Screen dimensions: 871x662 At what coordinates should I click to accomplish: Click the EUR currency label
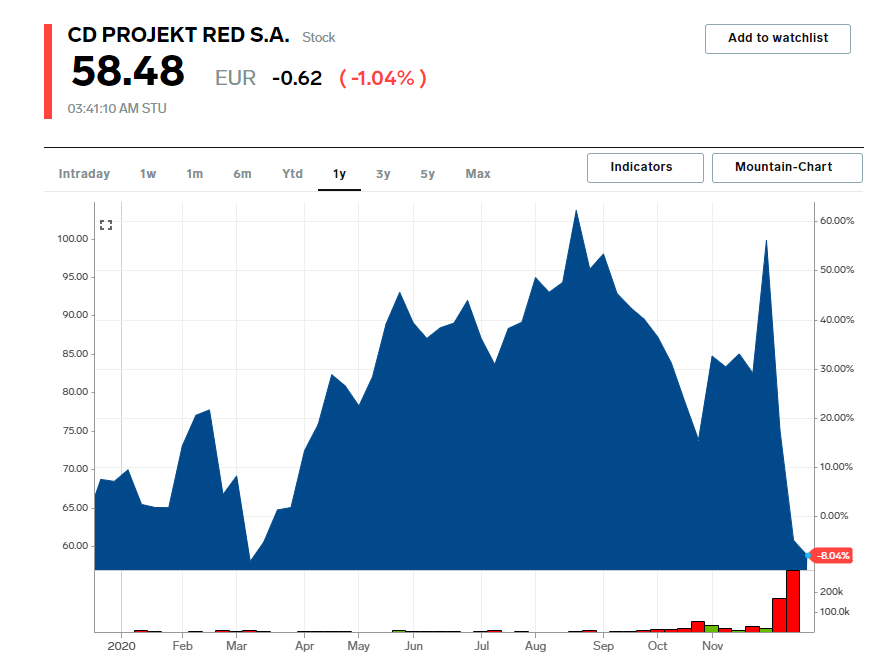tap(236, 78)
